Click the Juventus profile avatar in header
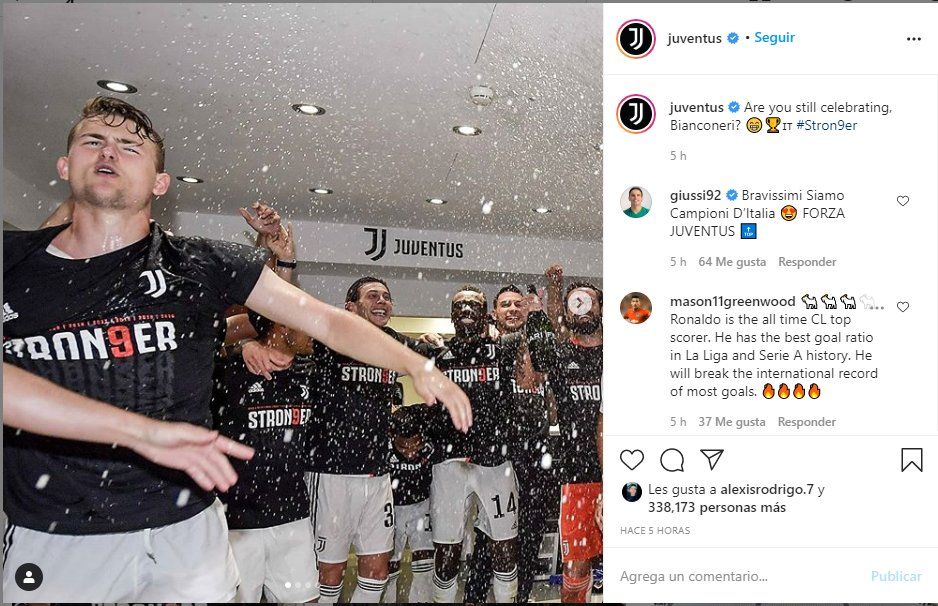 click(x=635, y=39)
